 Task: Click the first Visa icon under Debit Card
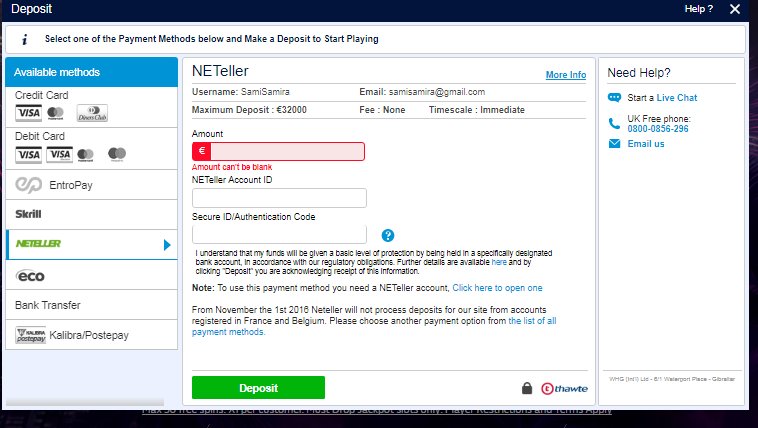(29, 155)
